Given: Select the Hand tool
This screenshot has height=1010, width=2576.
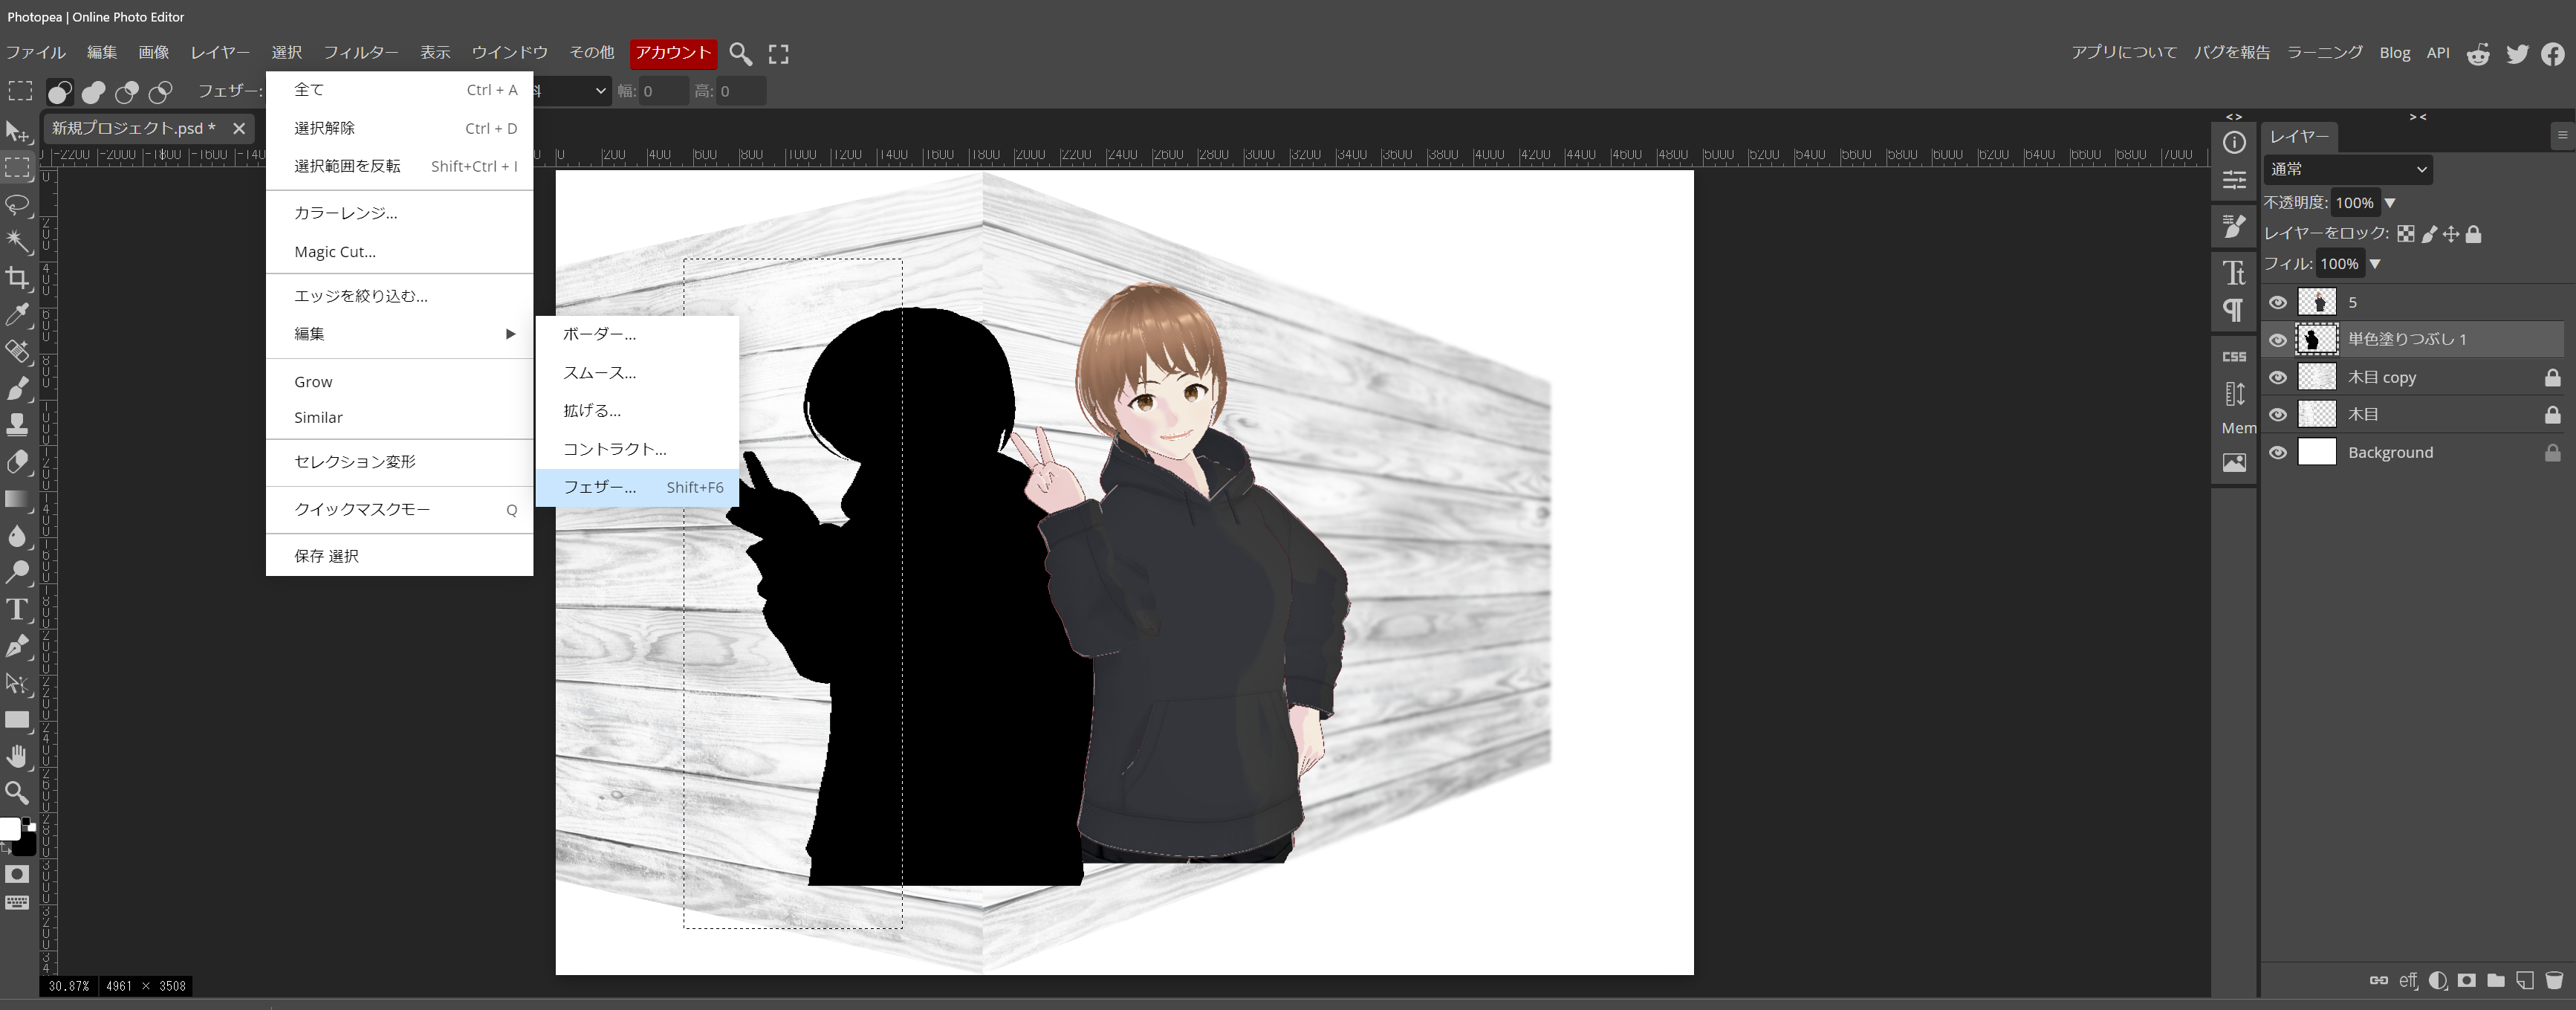Looking at the screenshot, I should coord(17,756).
